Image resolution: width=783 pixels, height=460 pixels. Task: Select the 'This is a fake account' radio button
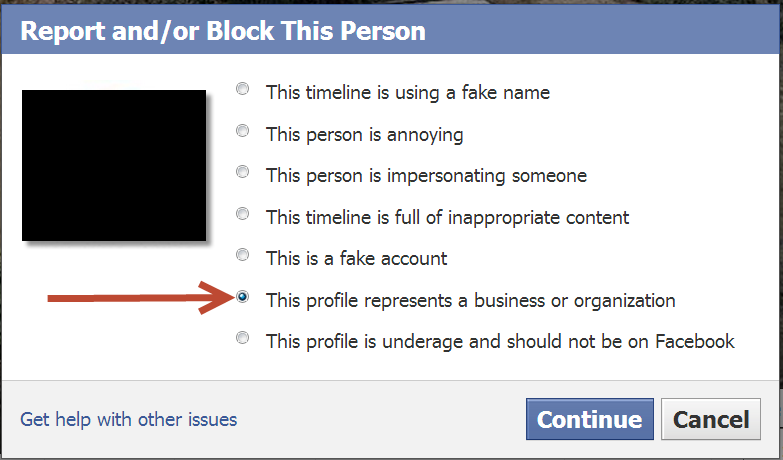click(x=243, y=255)
